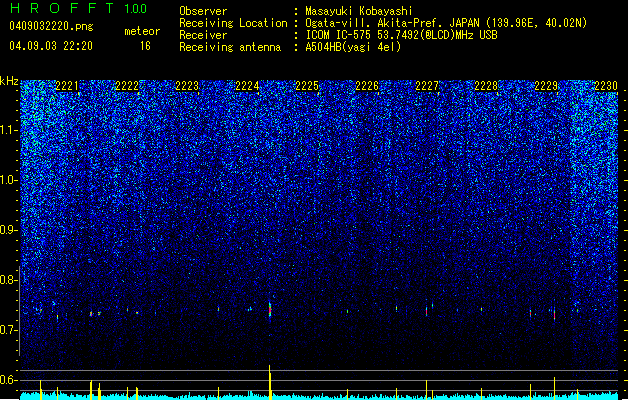Click the meteor label text
Viewport: 629px width, 400px height.
(142, 31)
